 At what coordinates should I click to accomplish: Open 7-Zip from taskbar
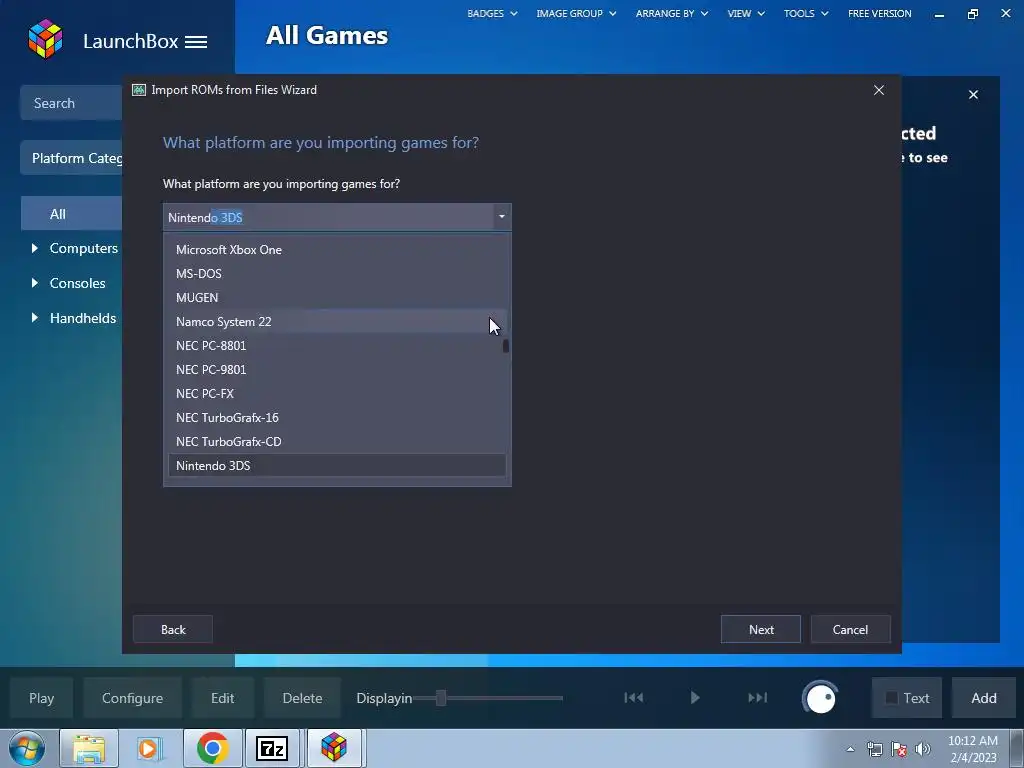point(272,748)
